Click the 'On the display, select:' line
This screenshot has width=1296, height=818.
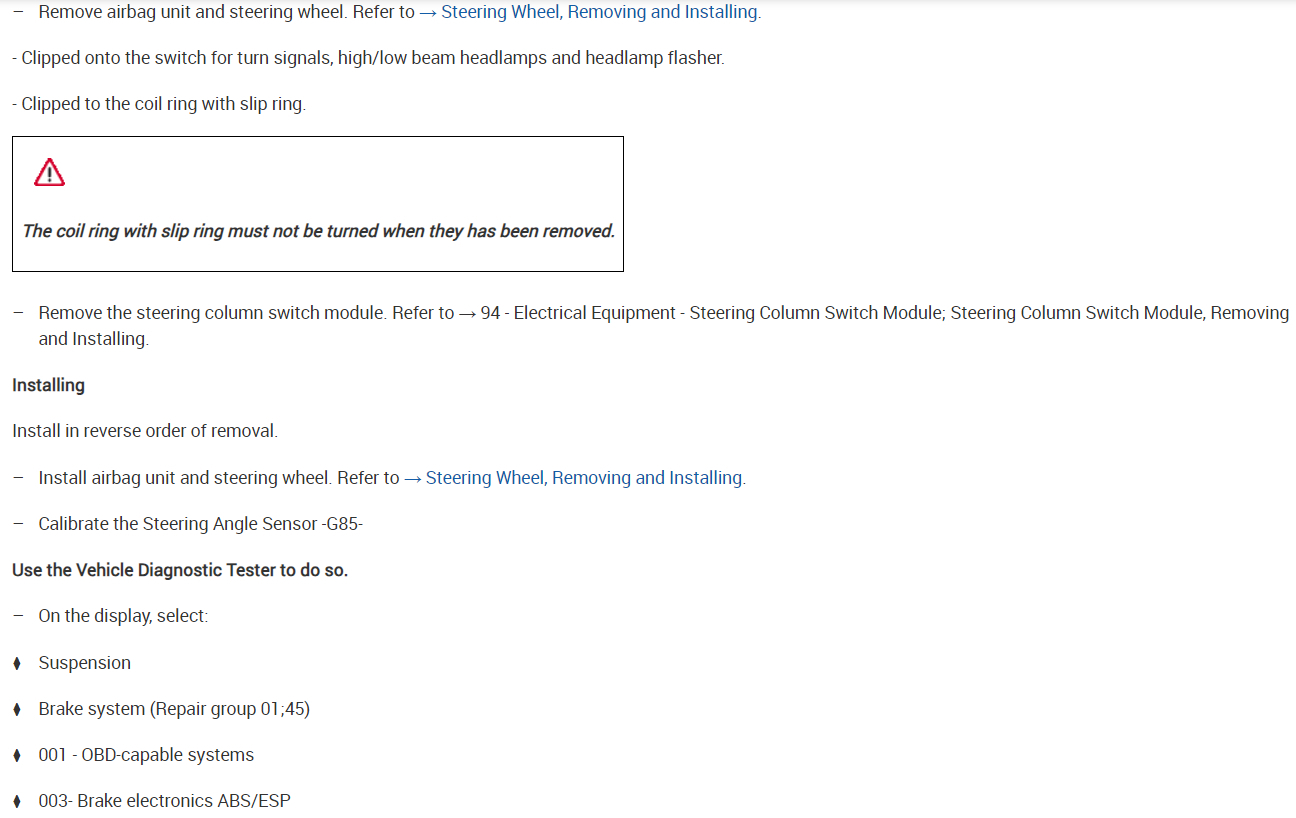click(123, 616)
